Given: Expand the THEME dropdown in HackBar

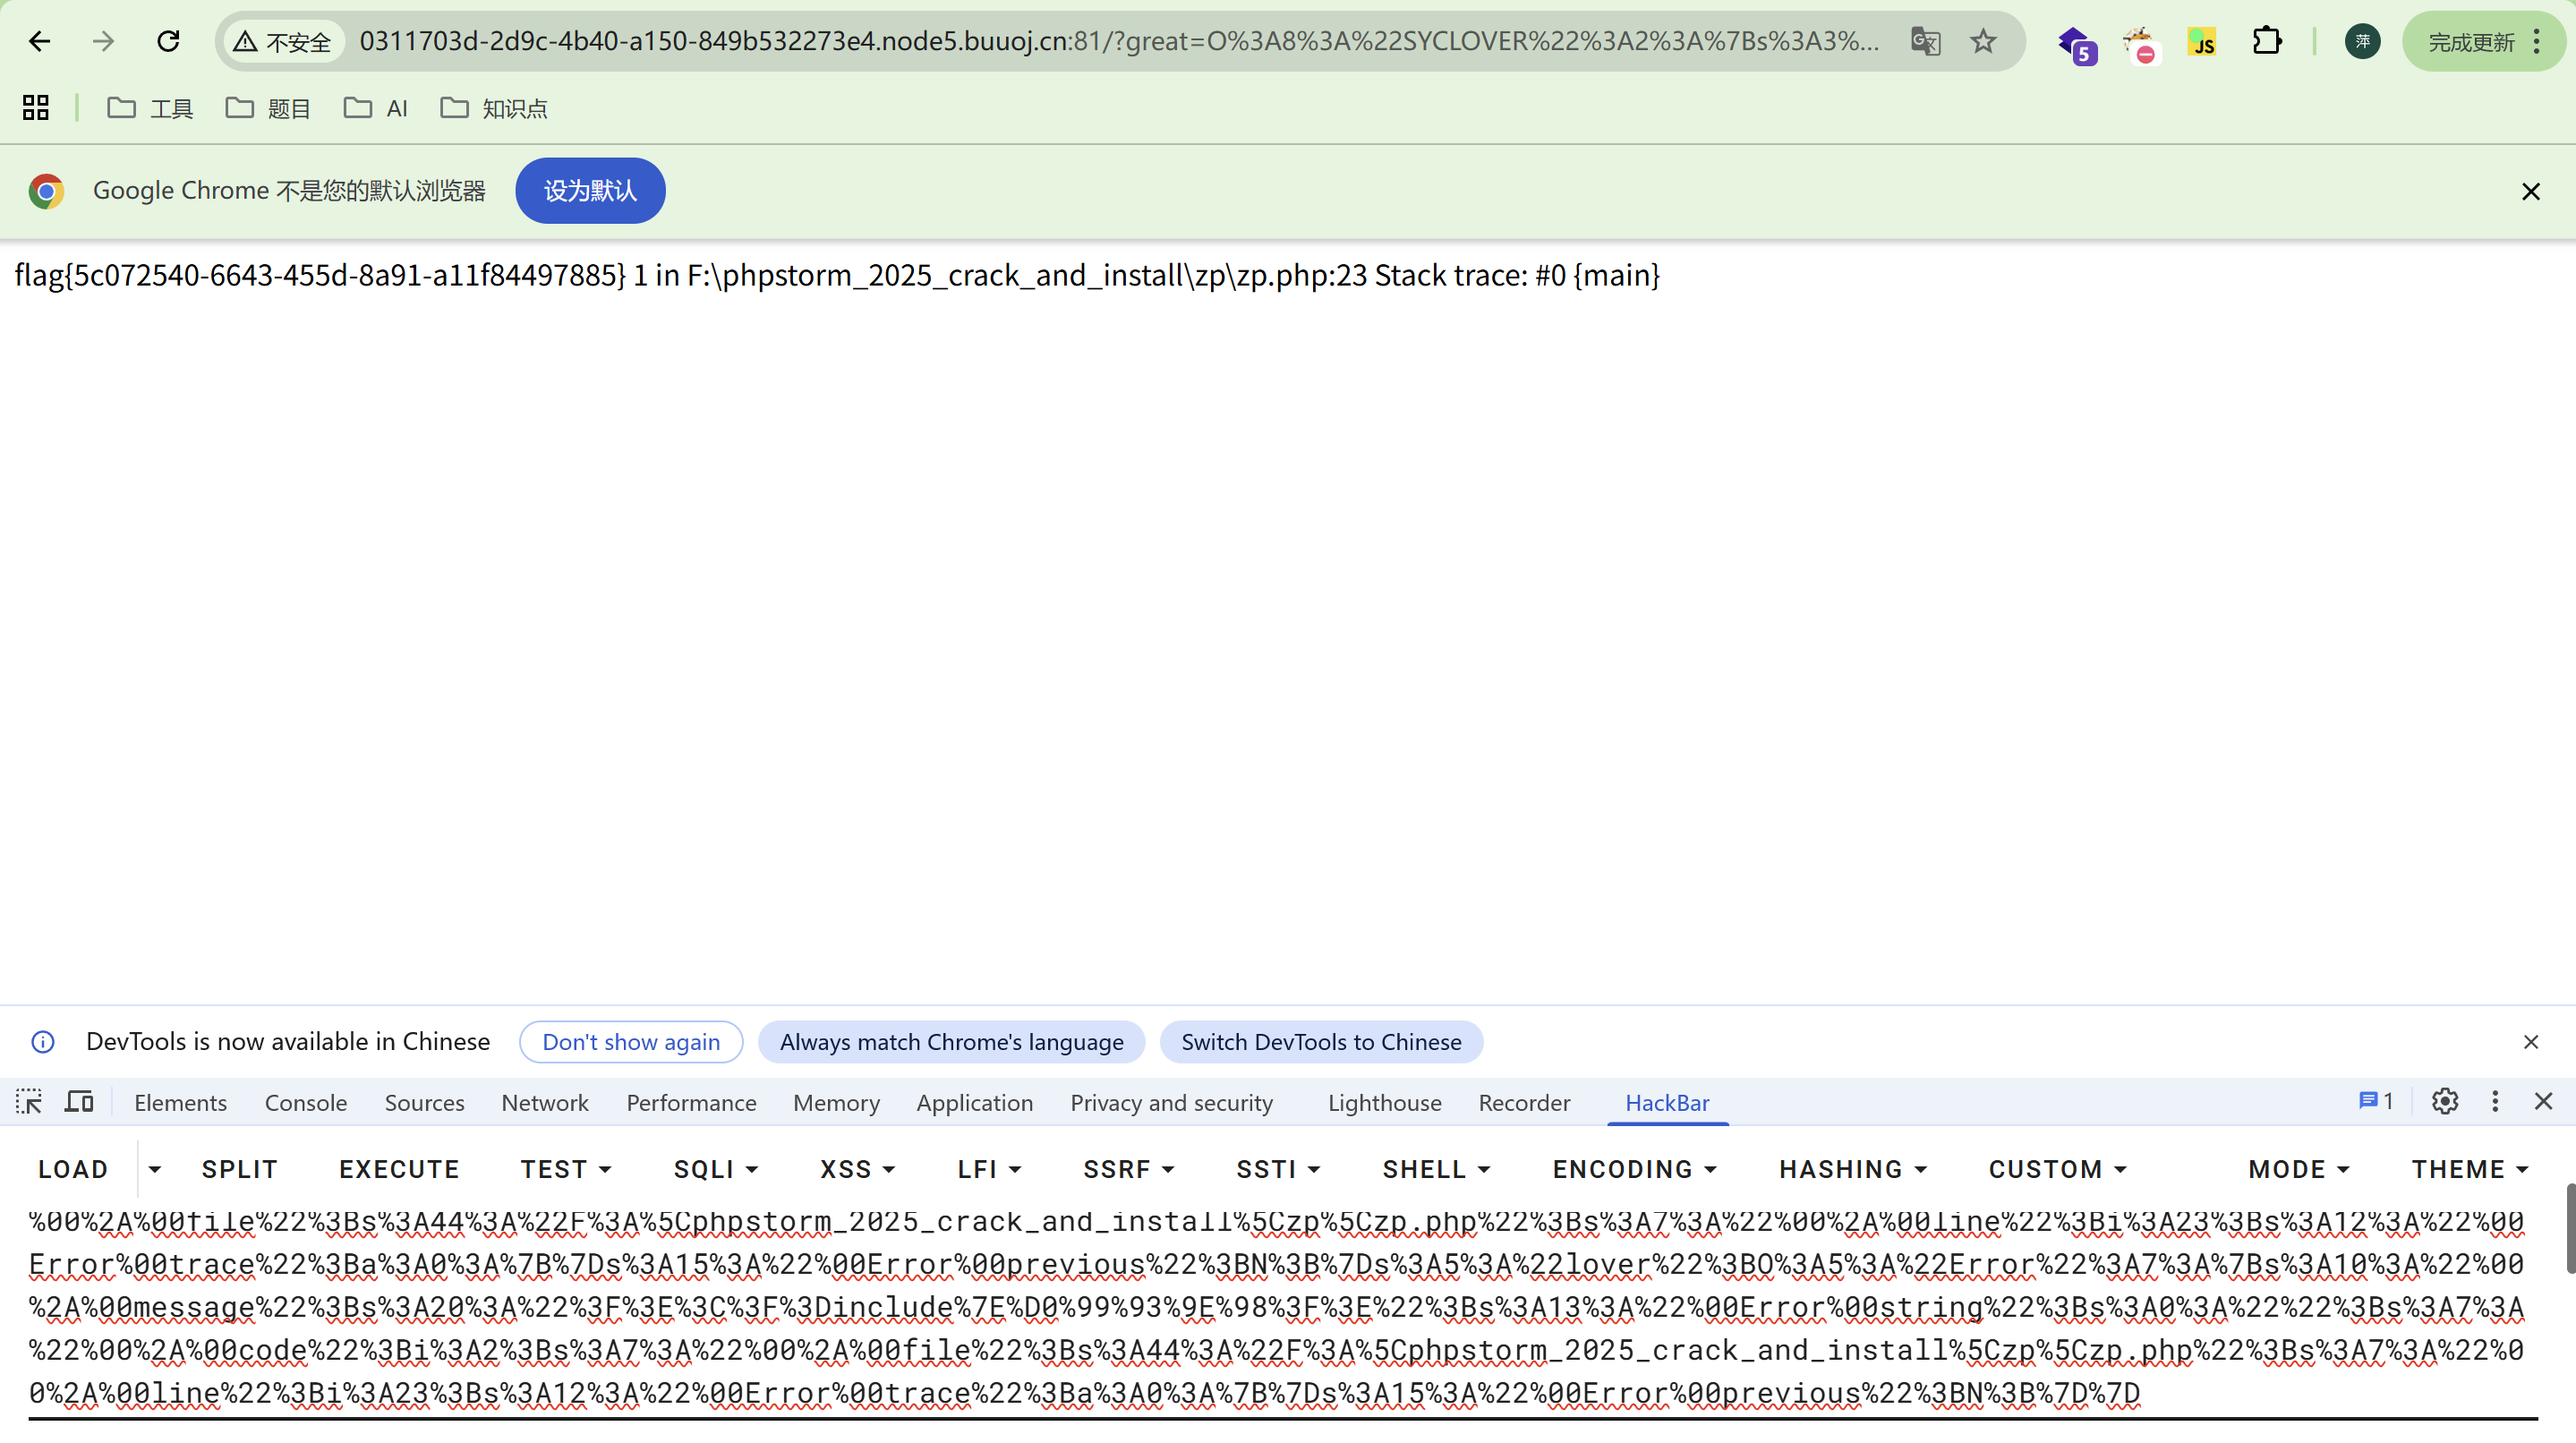Looking at the screenshot, I should pyautogui.click(x=2469, y=1169).
